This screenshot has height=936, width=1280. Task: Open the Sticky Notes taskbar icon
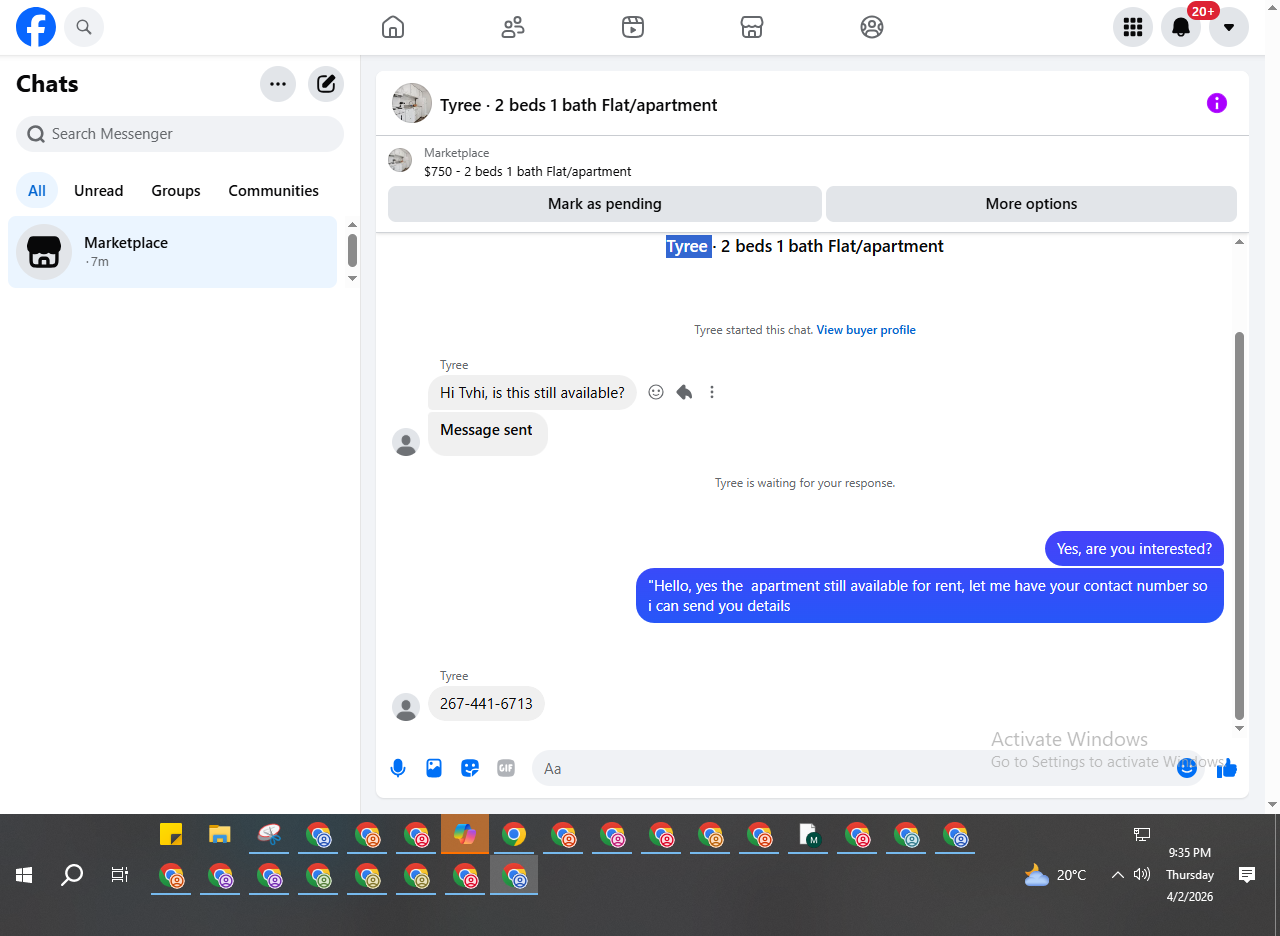[171, 834]
